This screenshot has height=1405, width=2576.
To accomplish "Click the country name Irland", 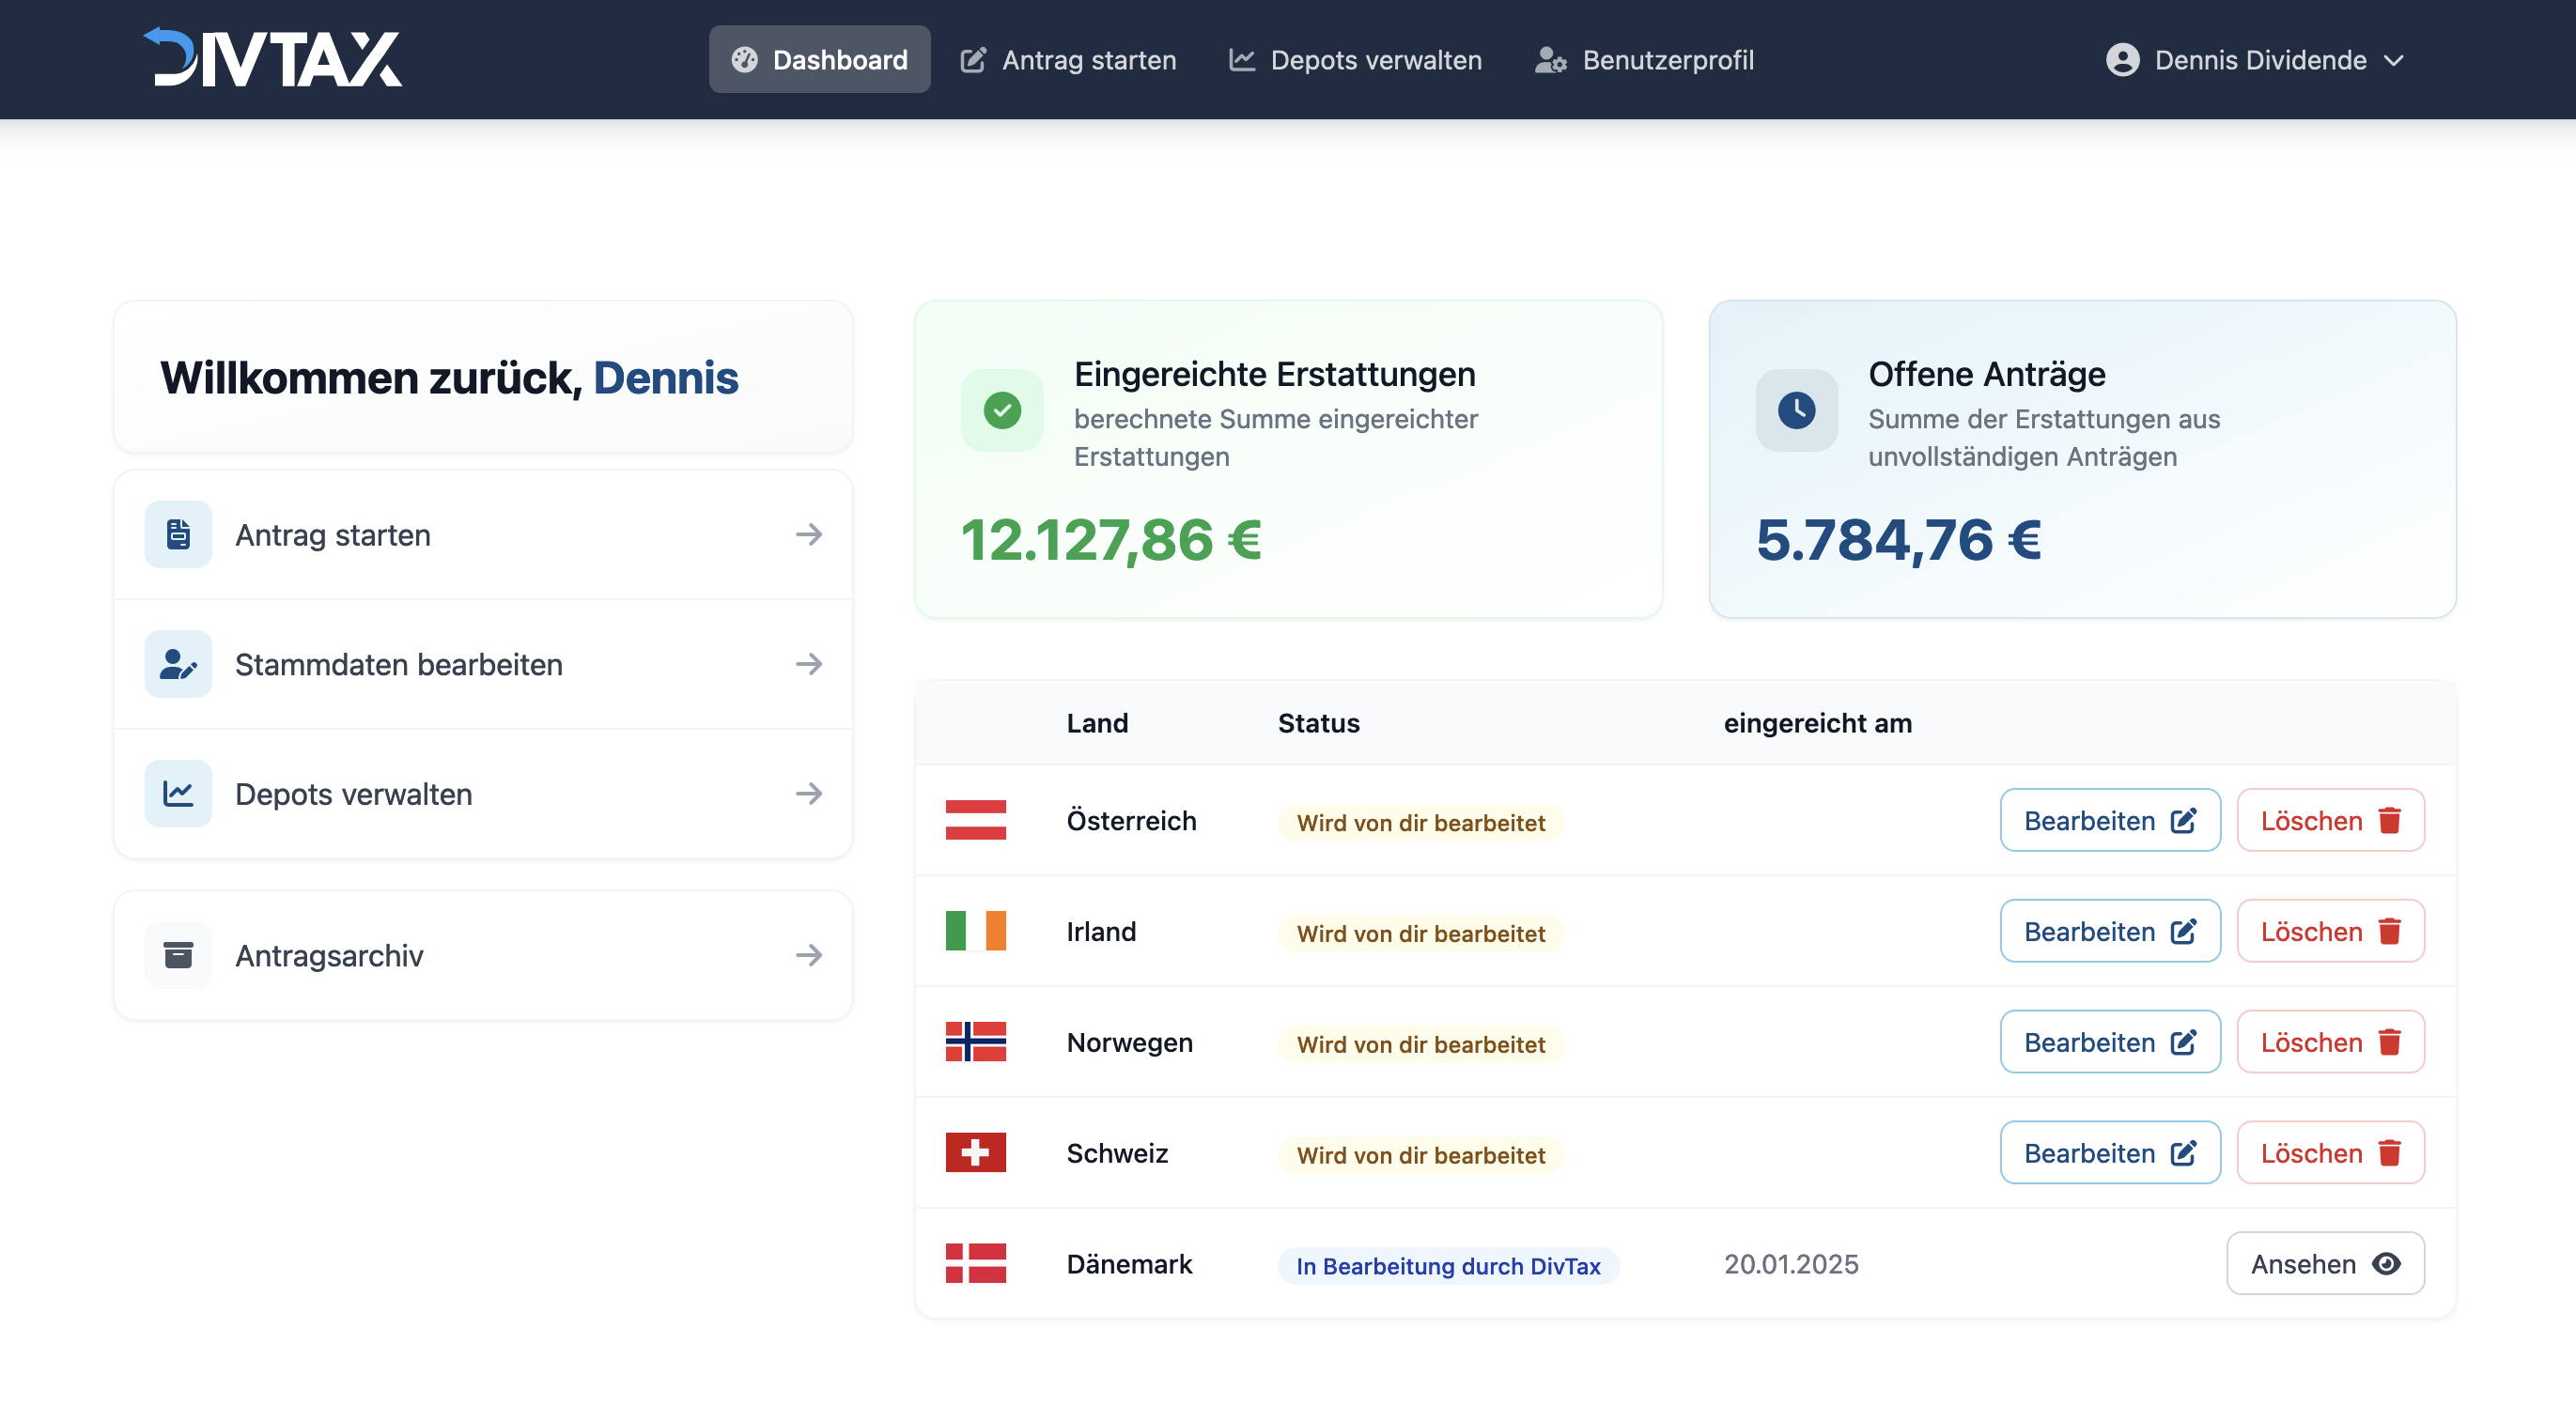I will 1101,932.
